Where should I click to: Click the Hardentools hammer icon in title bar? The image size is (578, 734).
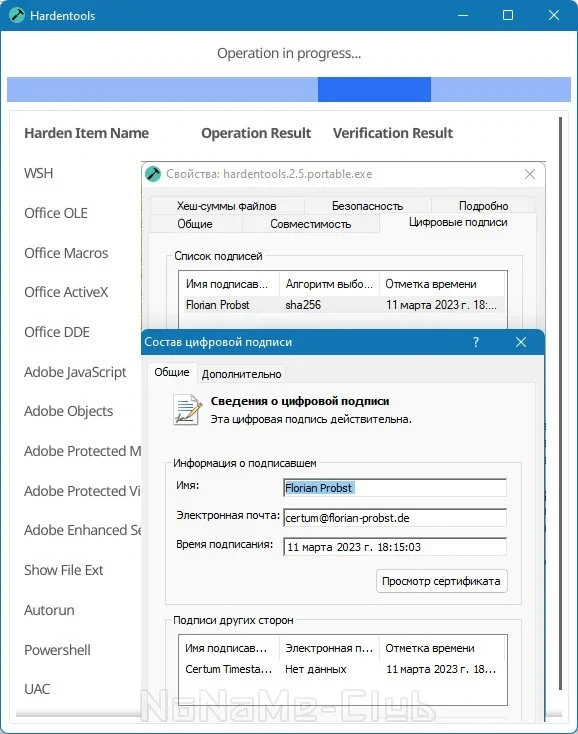coord(17,15)
